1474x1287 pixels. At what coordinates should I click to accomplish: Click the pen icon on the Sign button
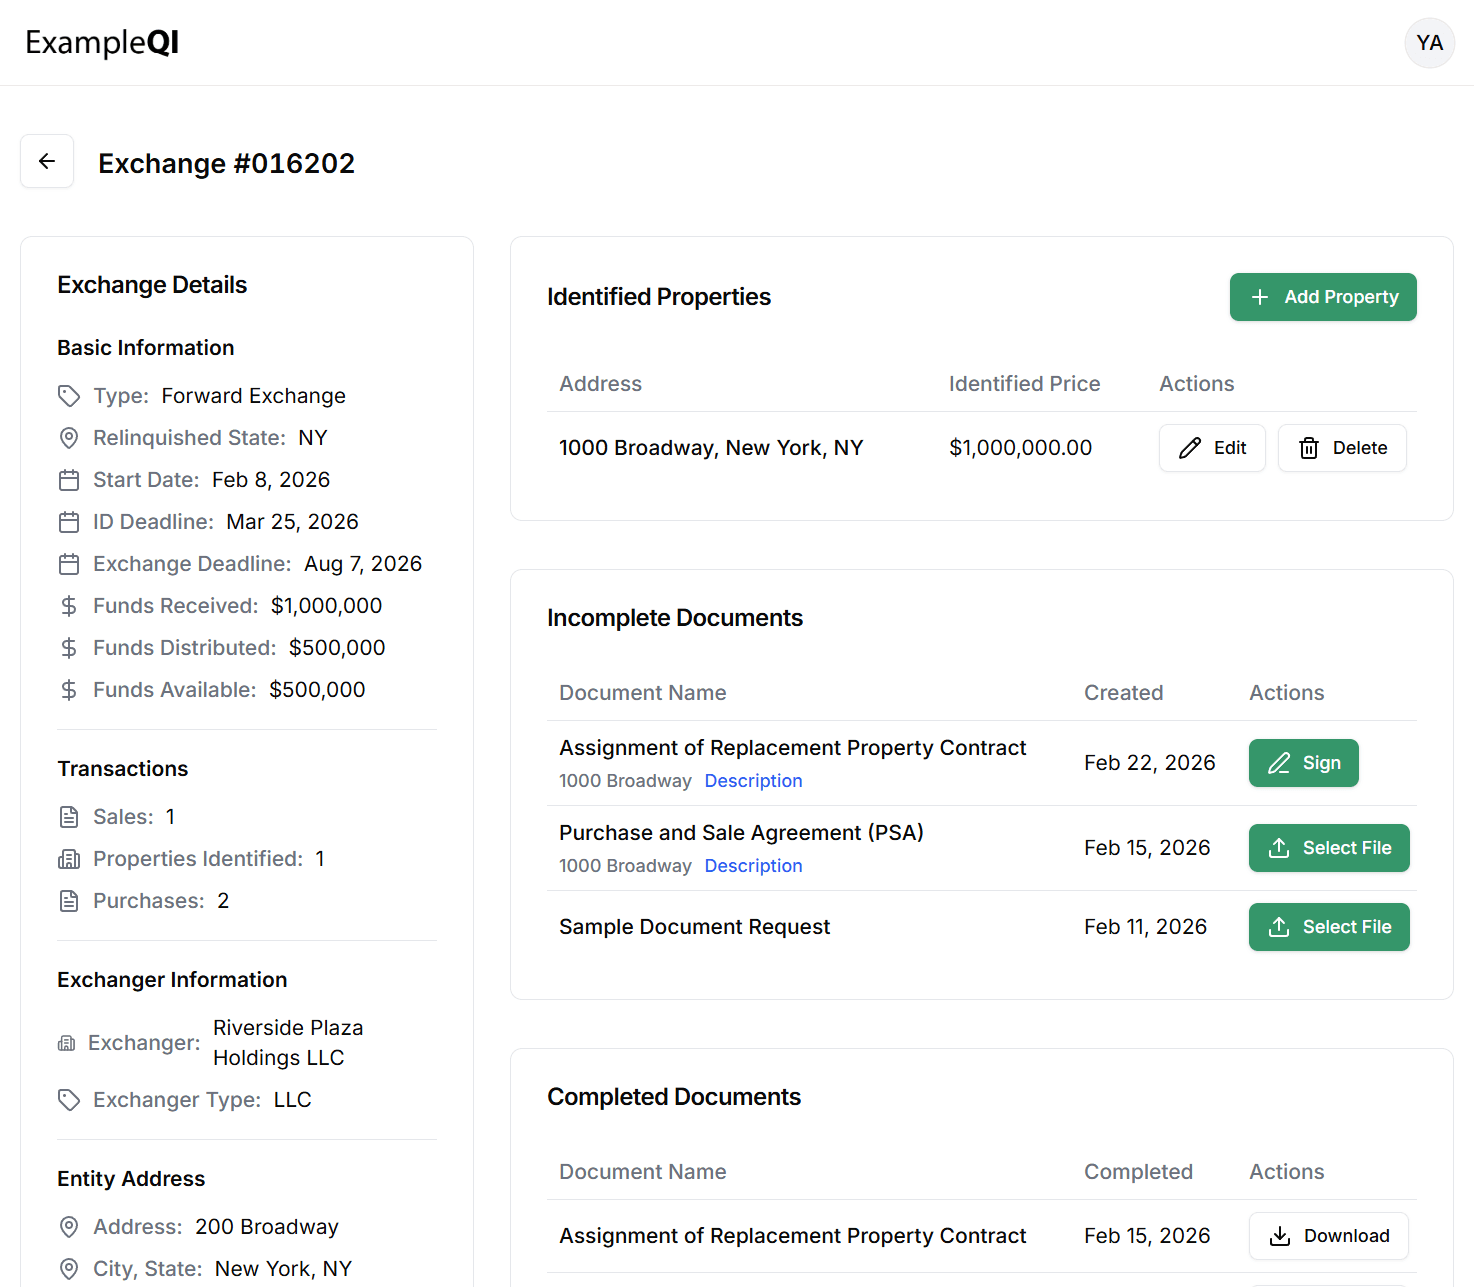pyautogui.click(x=1278, y=763)
